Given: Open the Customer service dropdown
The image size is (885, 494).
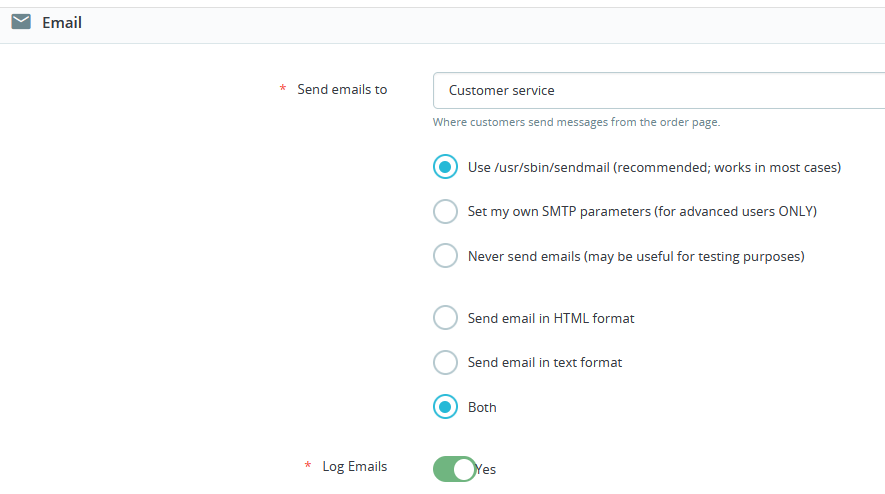Looking at the screenshot, I should point(658,90).
